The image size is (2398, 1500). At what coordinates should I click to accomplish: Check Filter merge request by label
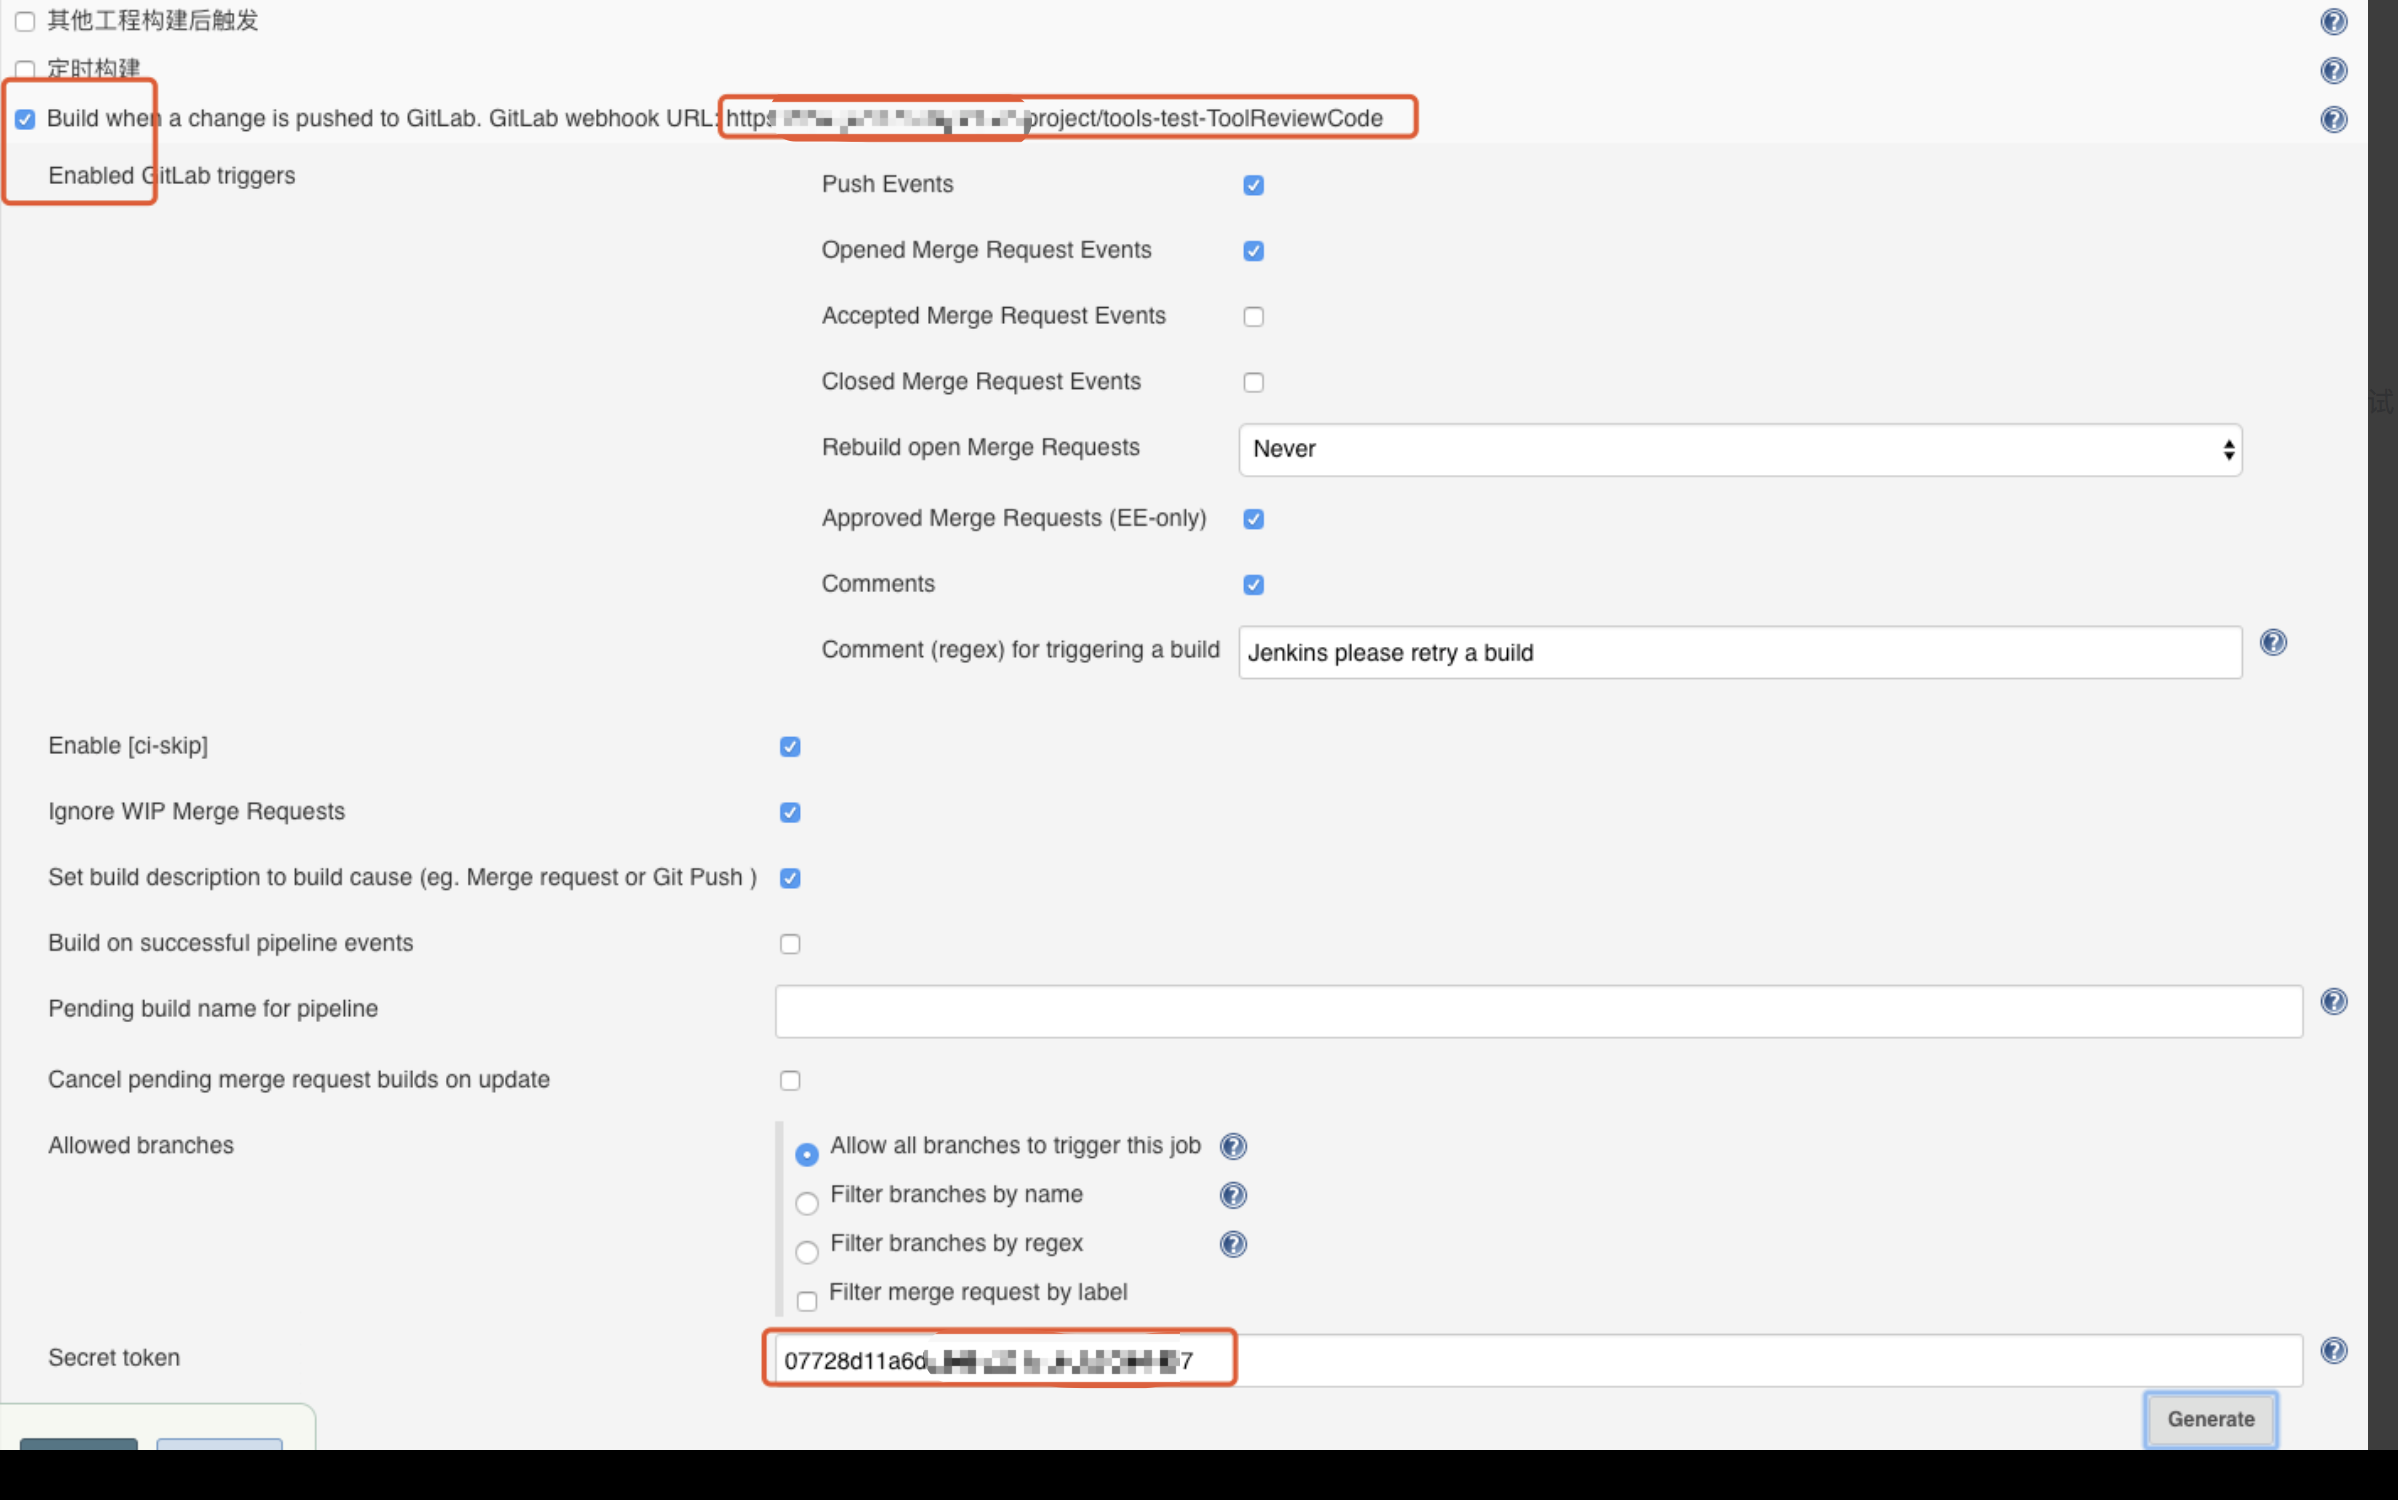click(x=806, y=1301)
